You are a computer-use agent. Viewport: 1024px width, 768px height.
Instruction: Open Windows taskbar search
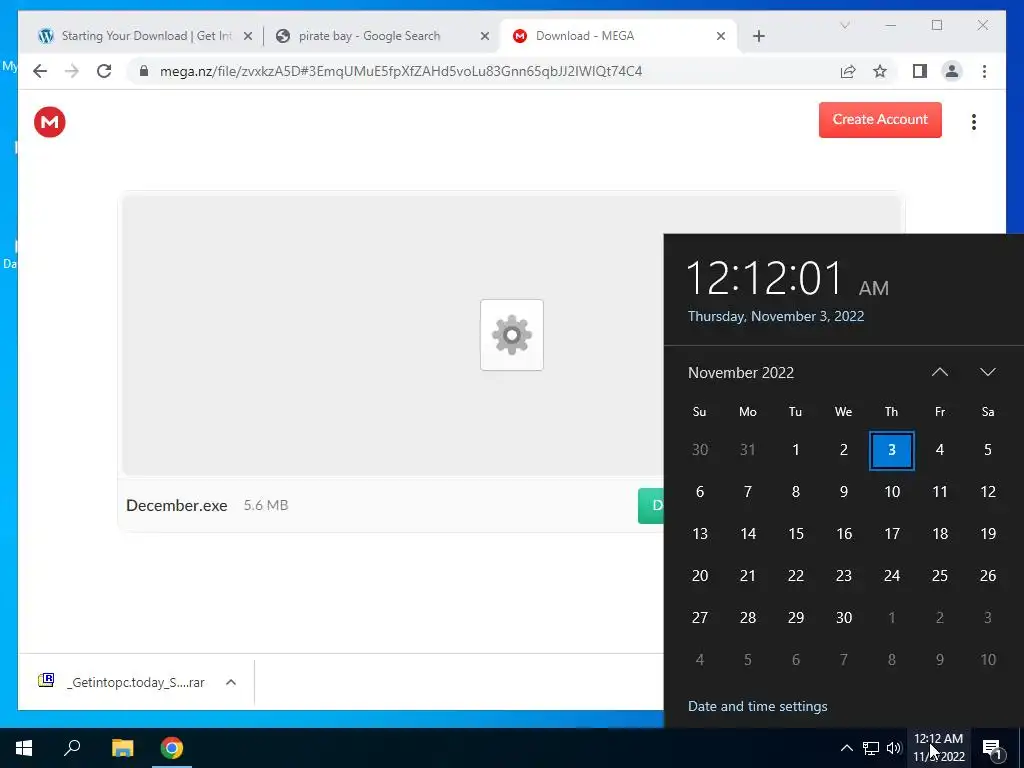point(72,748)
